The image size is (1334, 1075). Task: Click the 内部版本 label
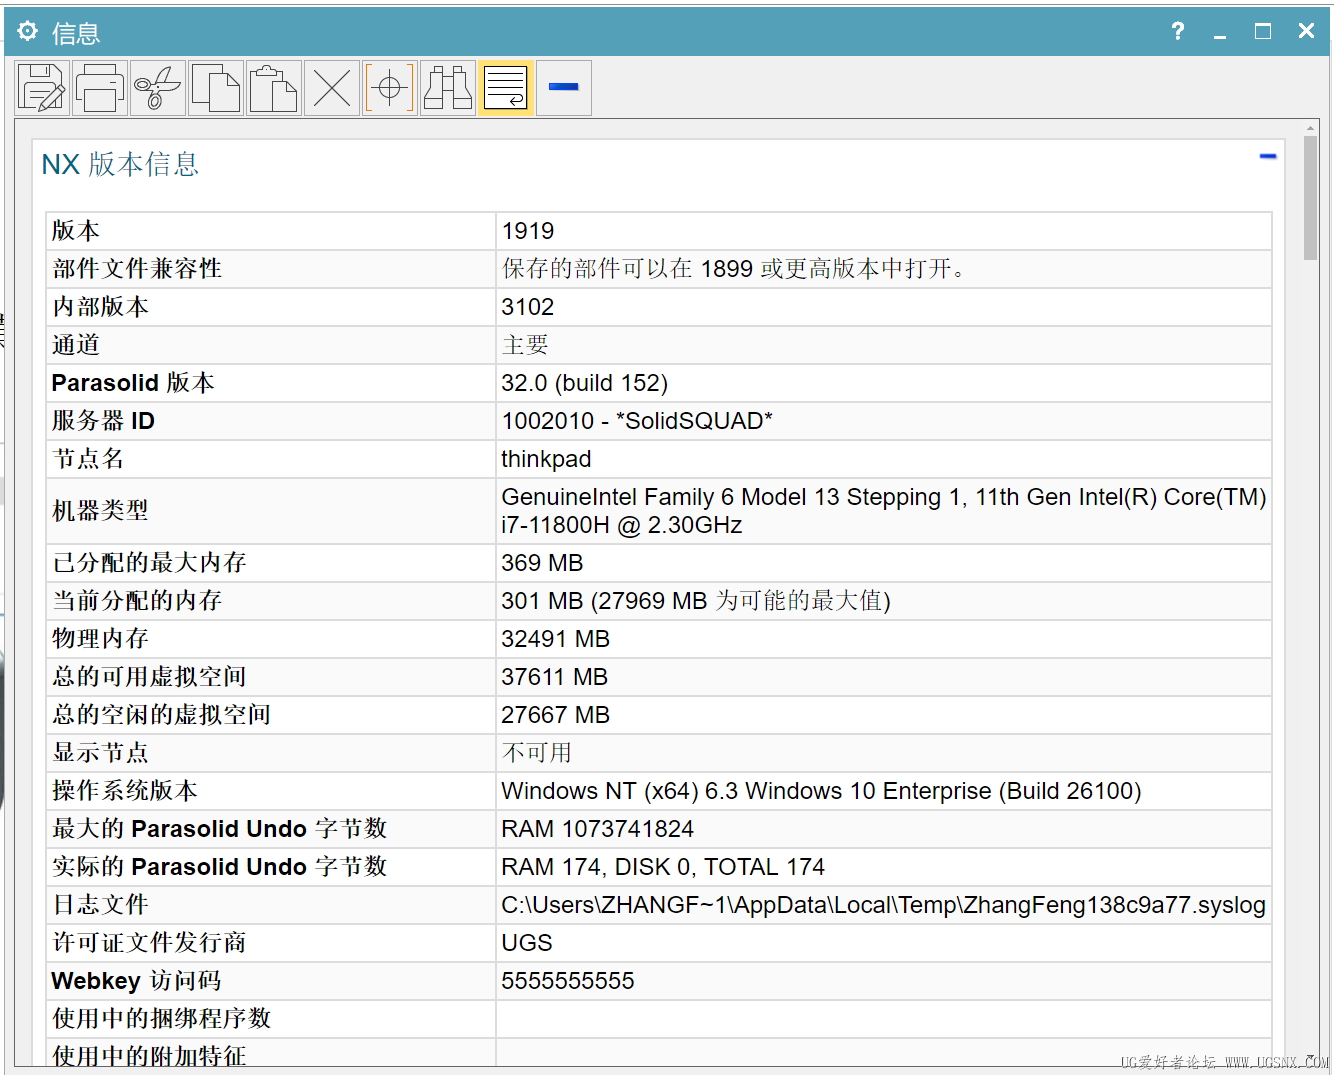[100, 307]
